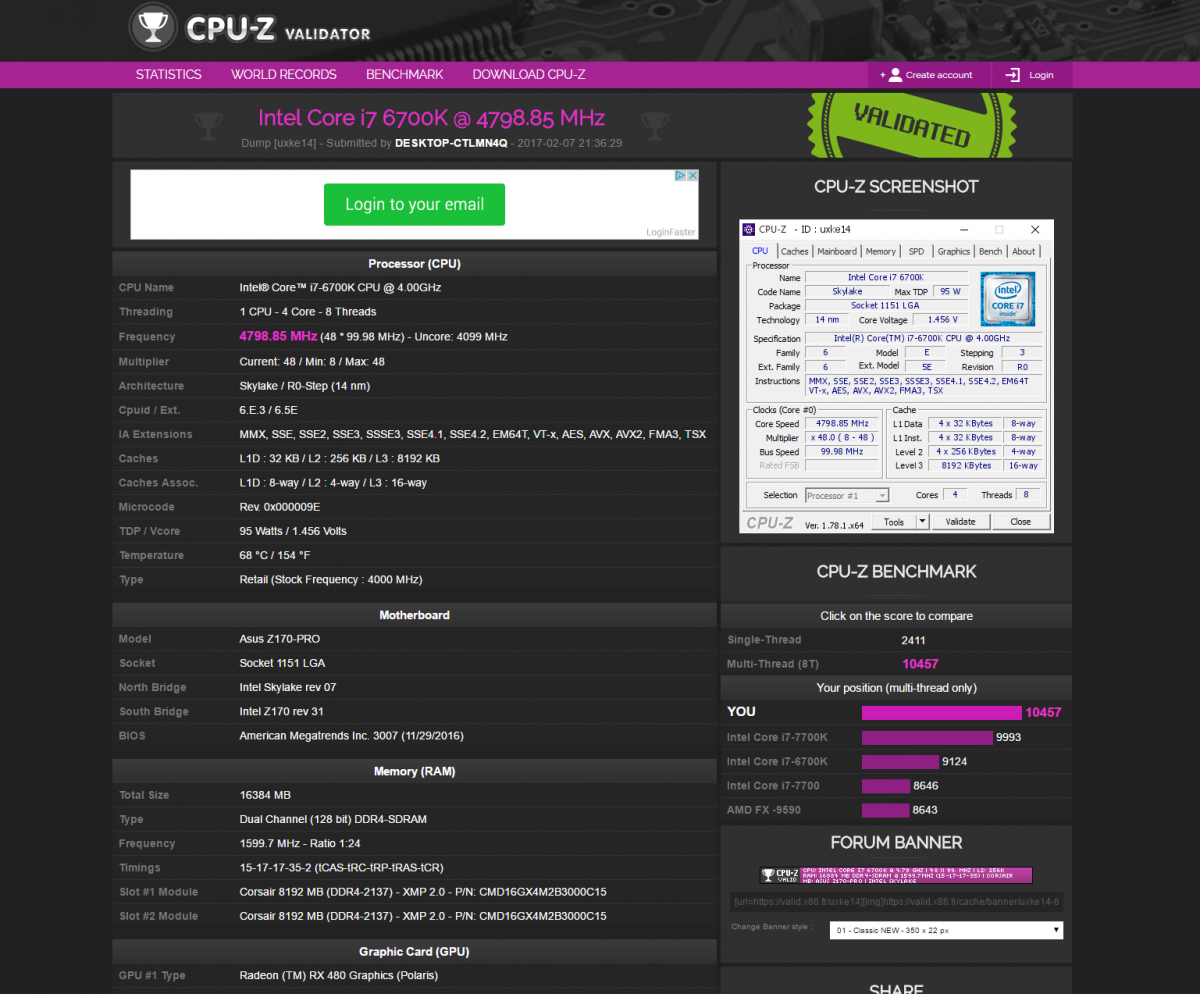Open the BENCHMARK nav item
The width and height of the screenshot is (1200, 994).
pos(405,75)
